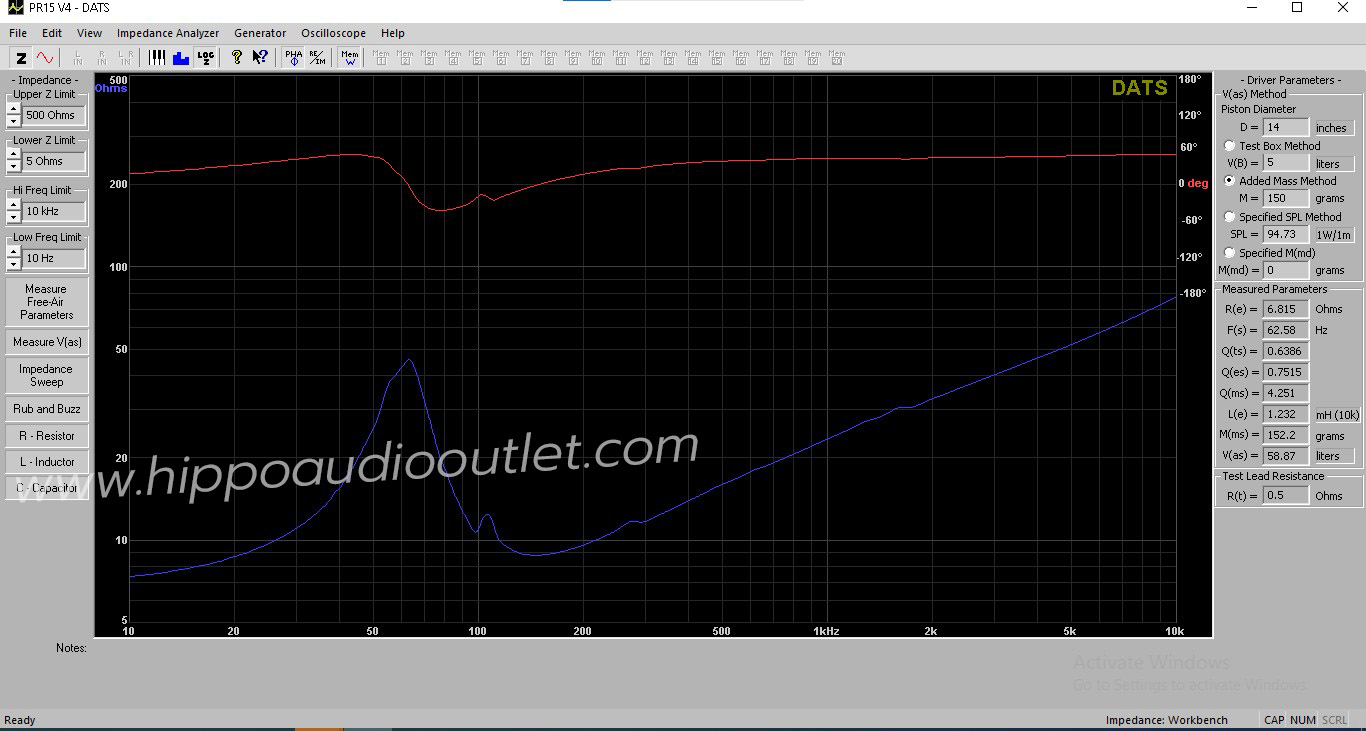Click the Rub and Buzz button
This screenshot has height=731, width=1366.
(46, 409)
